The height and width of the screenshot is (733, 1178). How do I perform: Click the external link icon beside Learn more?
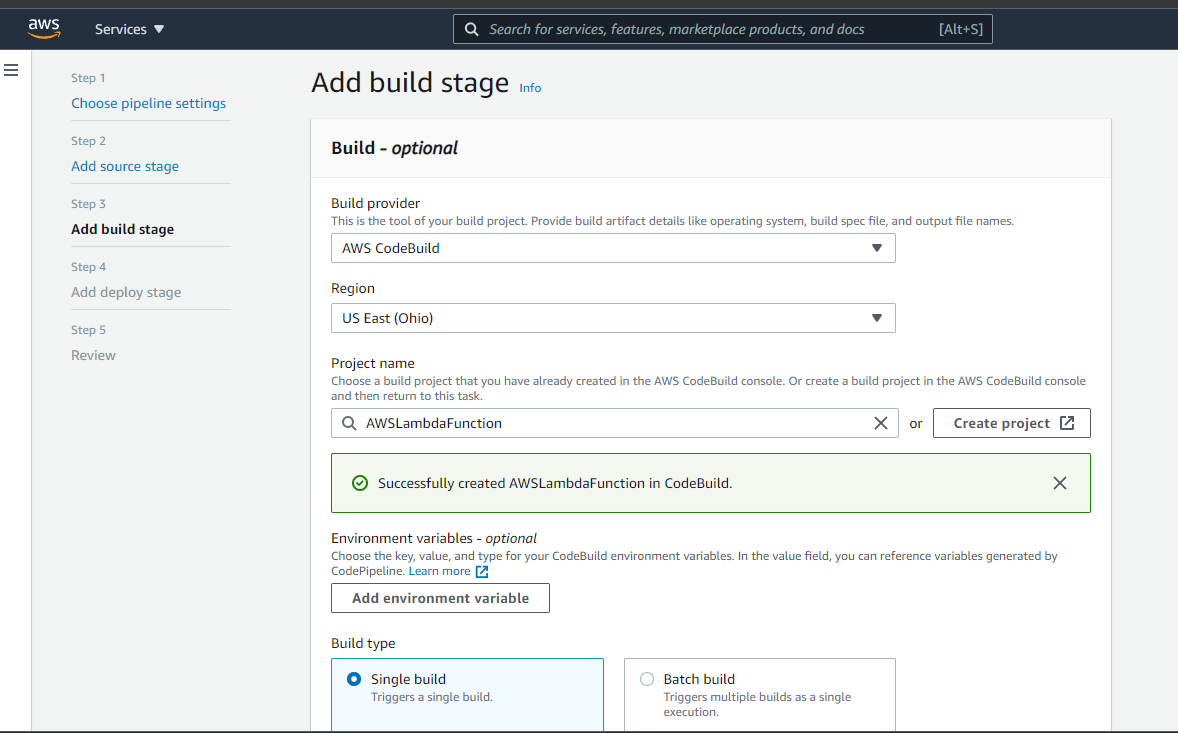(x=482, y=572)
